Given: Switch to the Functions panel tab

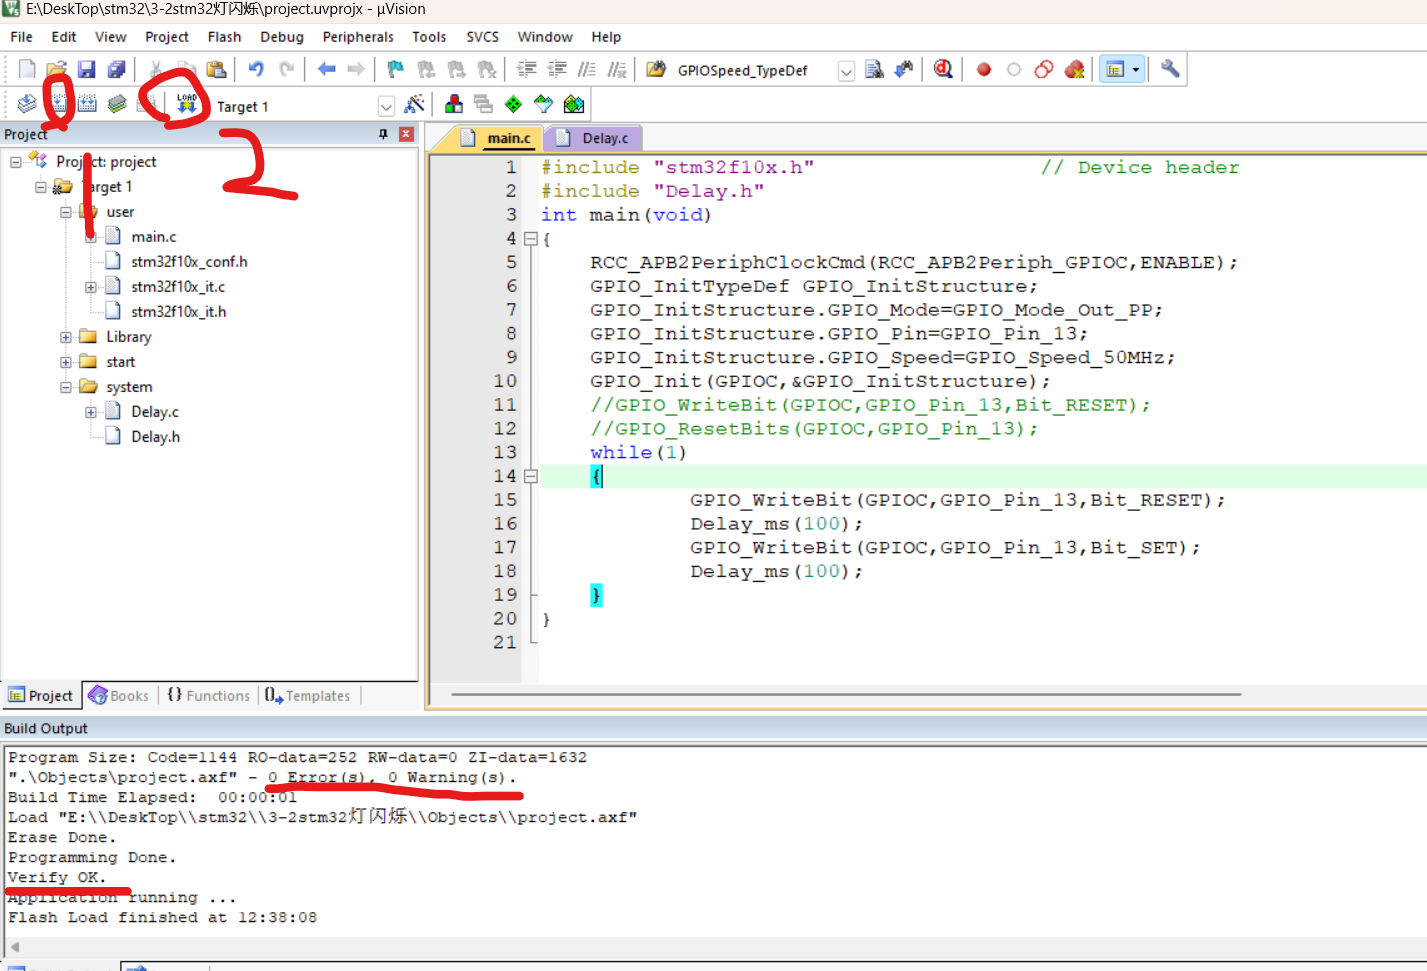Looking at the screenshot, I should 208,695.
